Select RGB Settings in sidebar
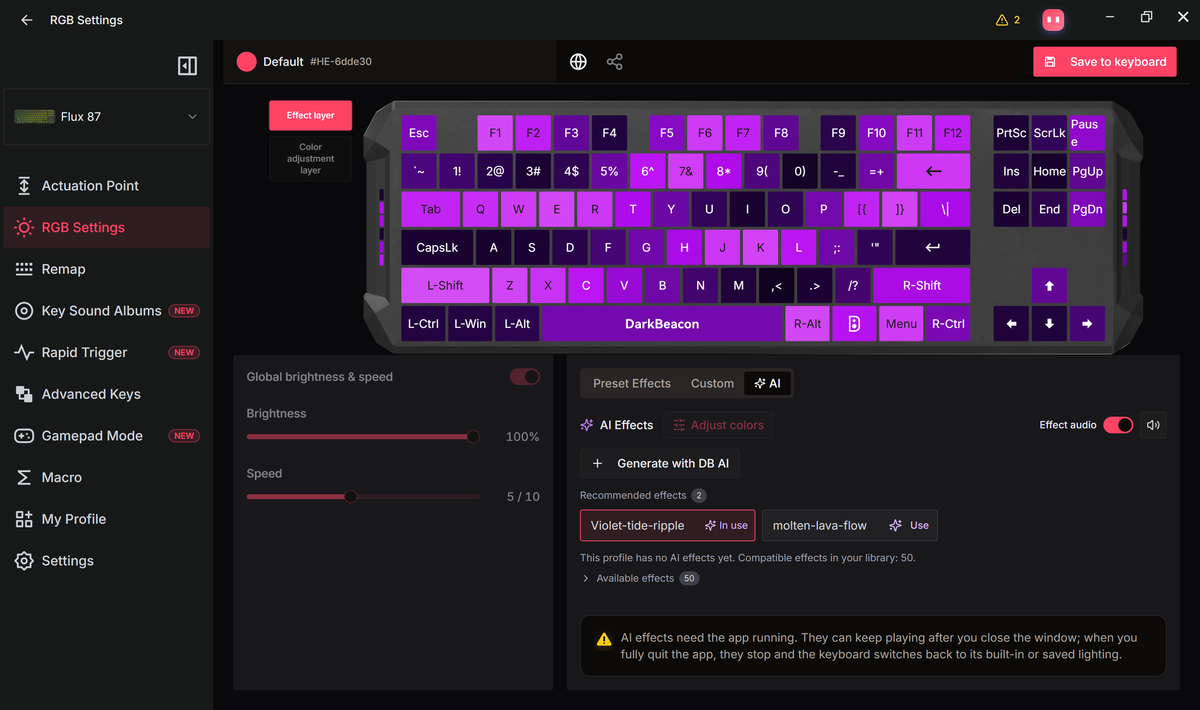 pyautogui.click(x=107, y=228)
